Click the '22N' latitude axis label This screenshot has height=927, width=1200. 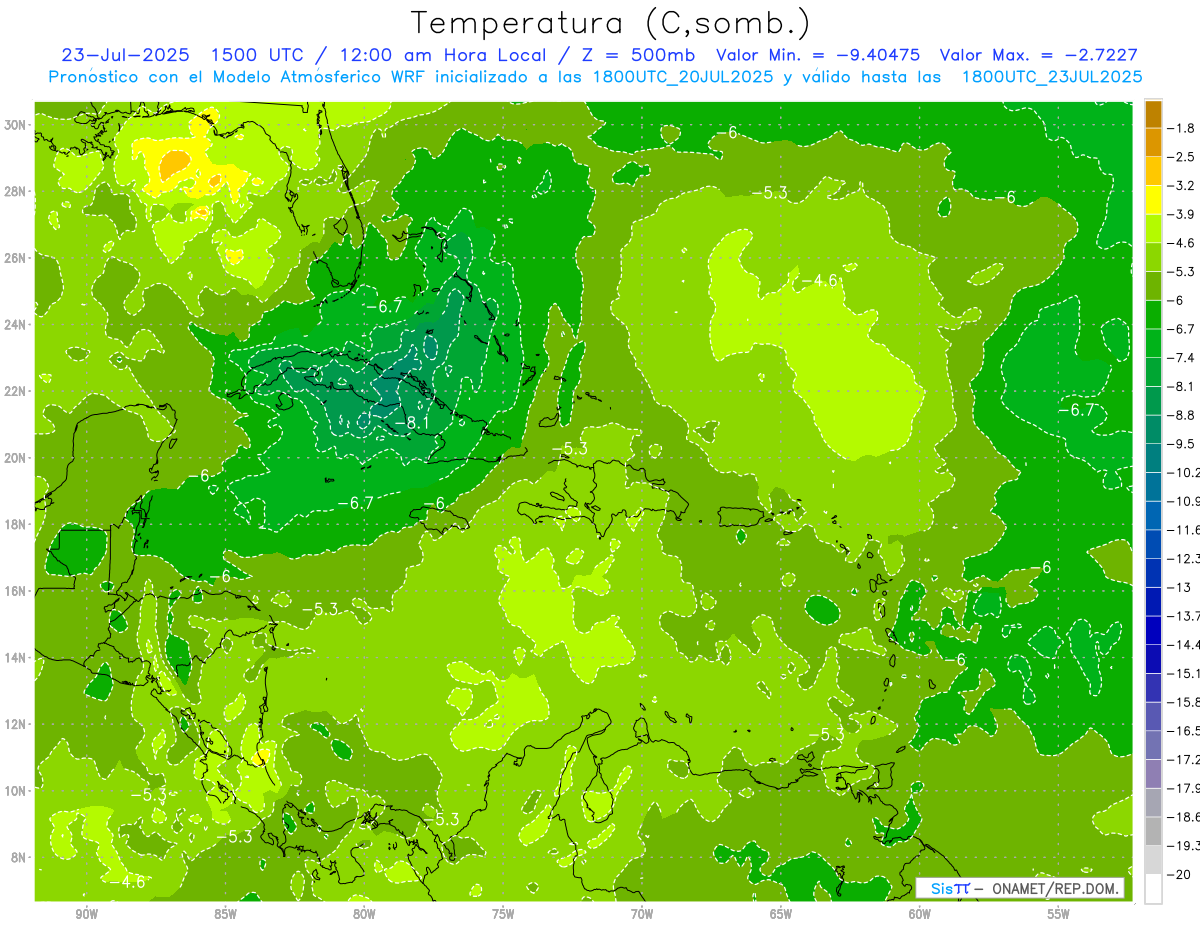[x=16, y=391]
